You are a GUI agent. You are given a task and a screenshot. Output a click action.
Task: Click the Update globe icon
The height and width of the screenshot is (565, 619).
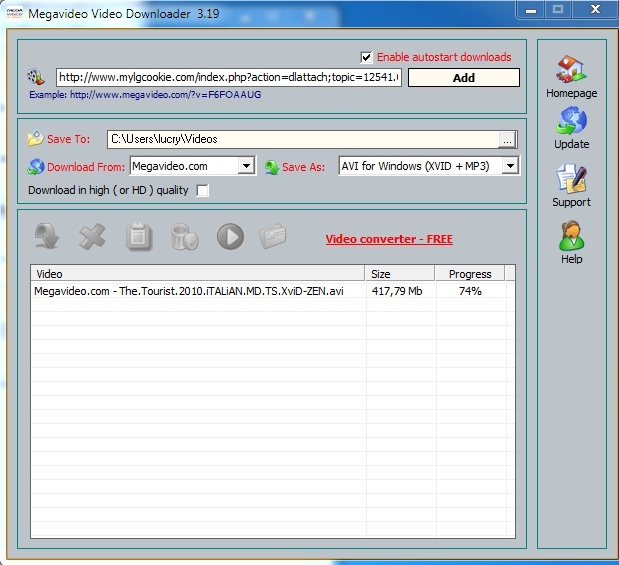coord(571,121)
